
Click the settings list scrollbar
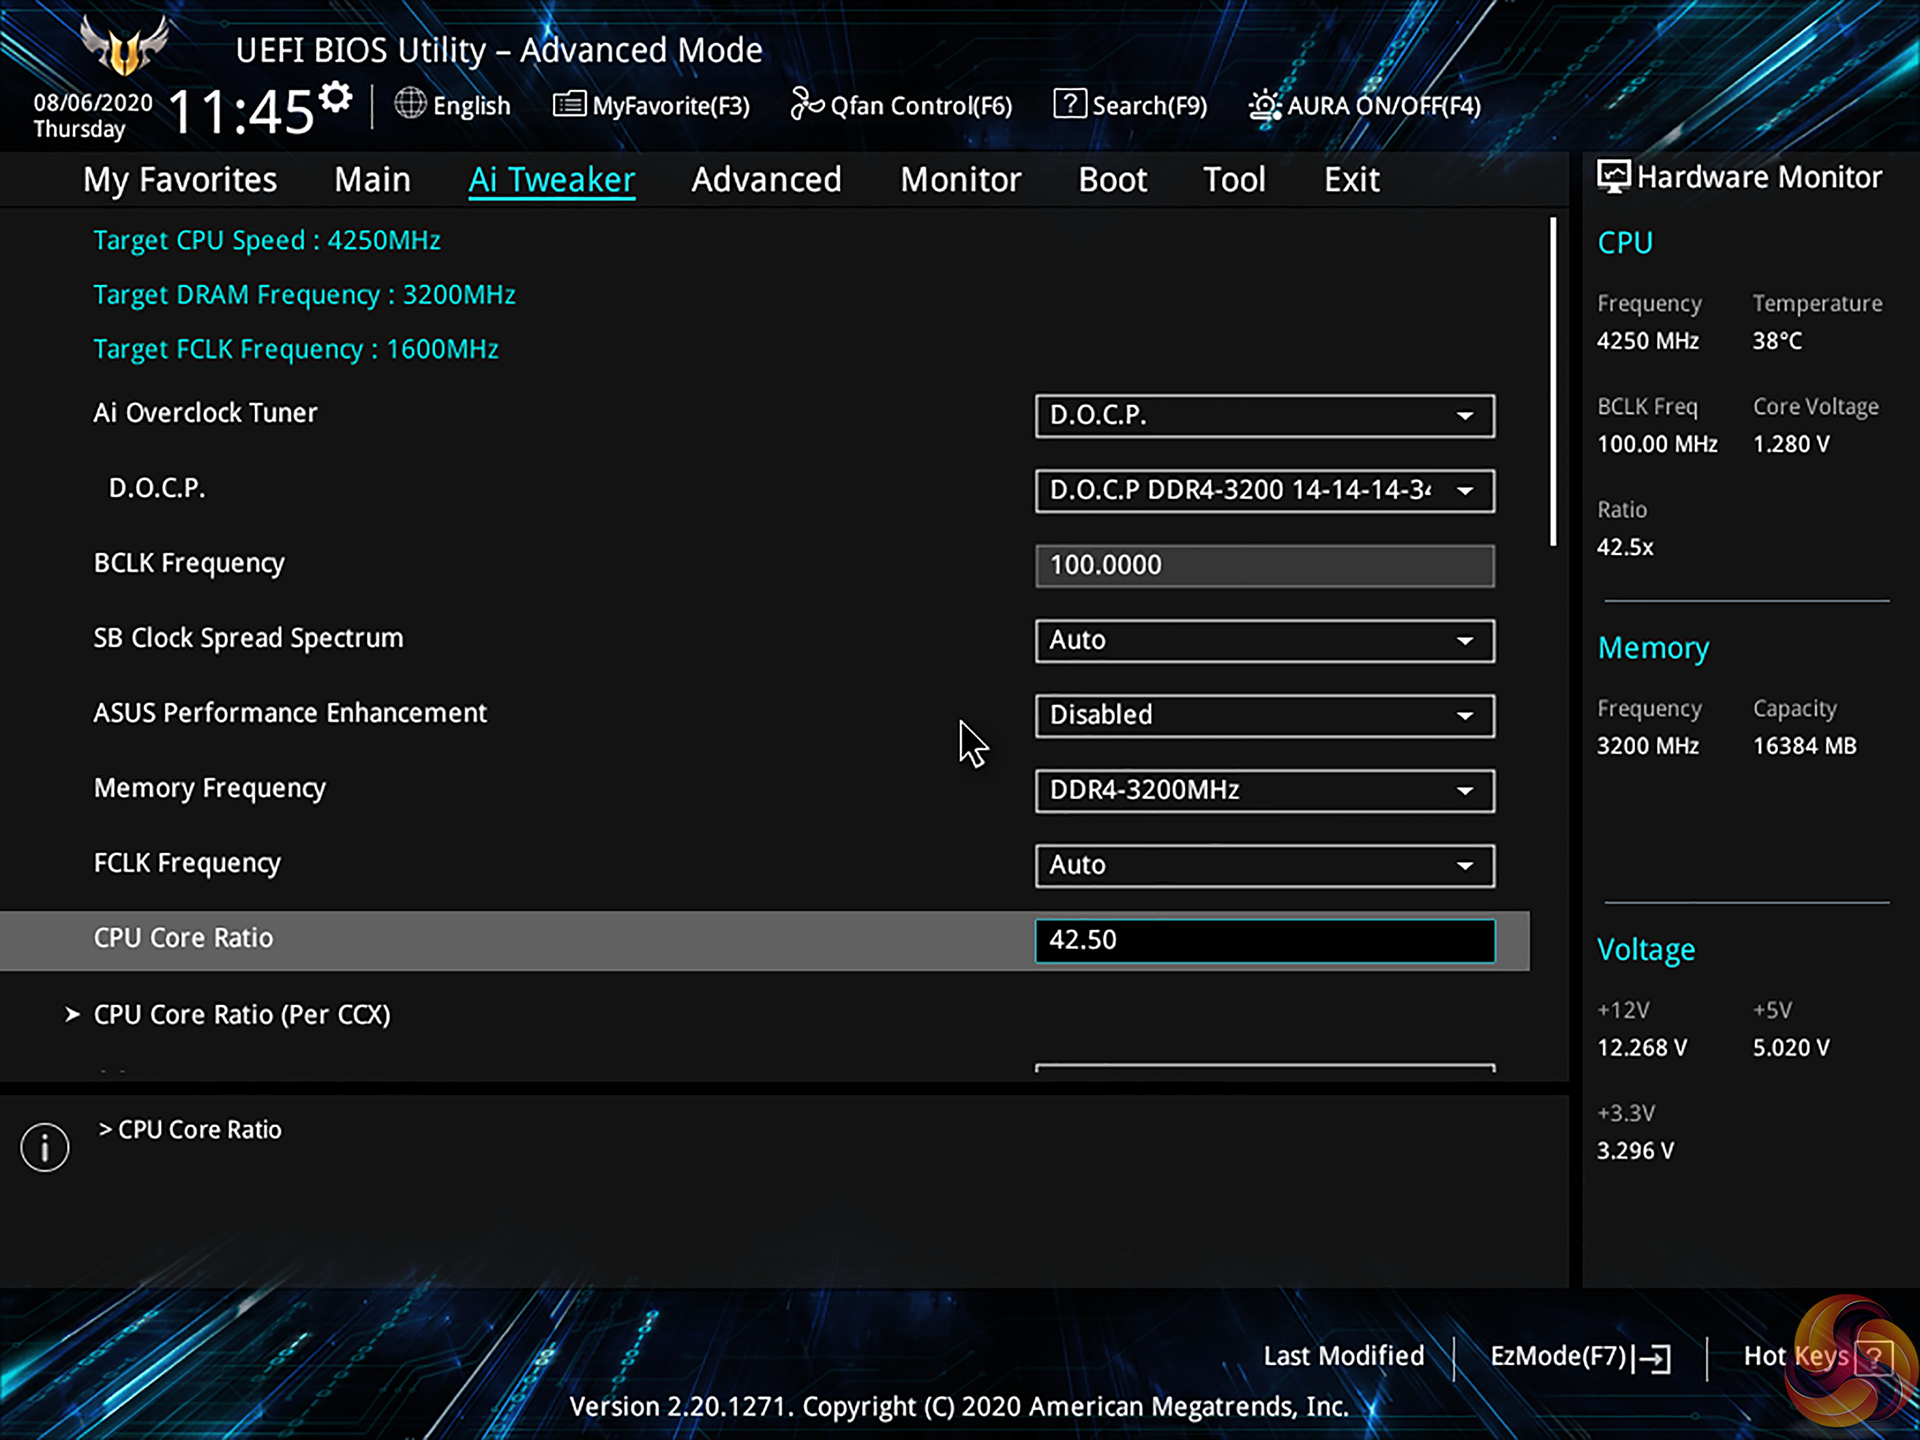[1553, 380]
